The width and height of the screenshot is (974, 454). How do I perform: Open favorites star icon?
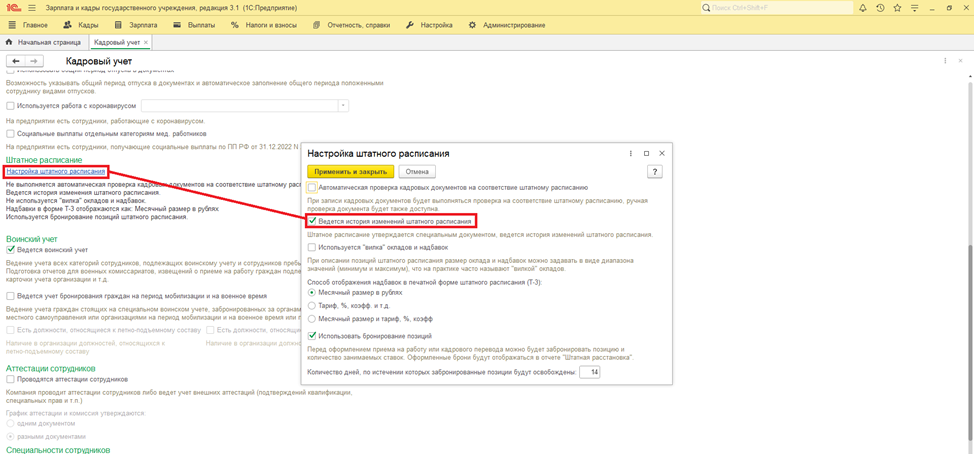point(897,8)
